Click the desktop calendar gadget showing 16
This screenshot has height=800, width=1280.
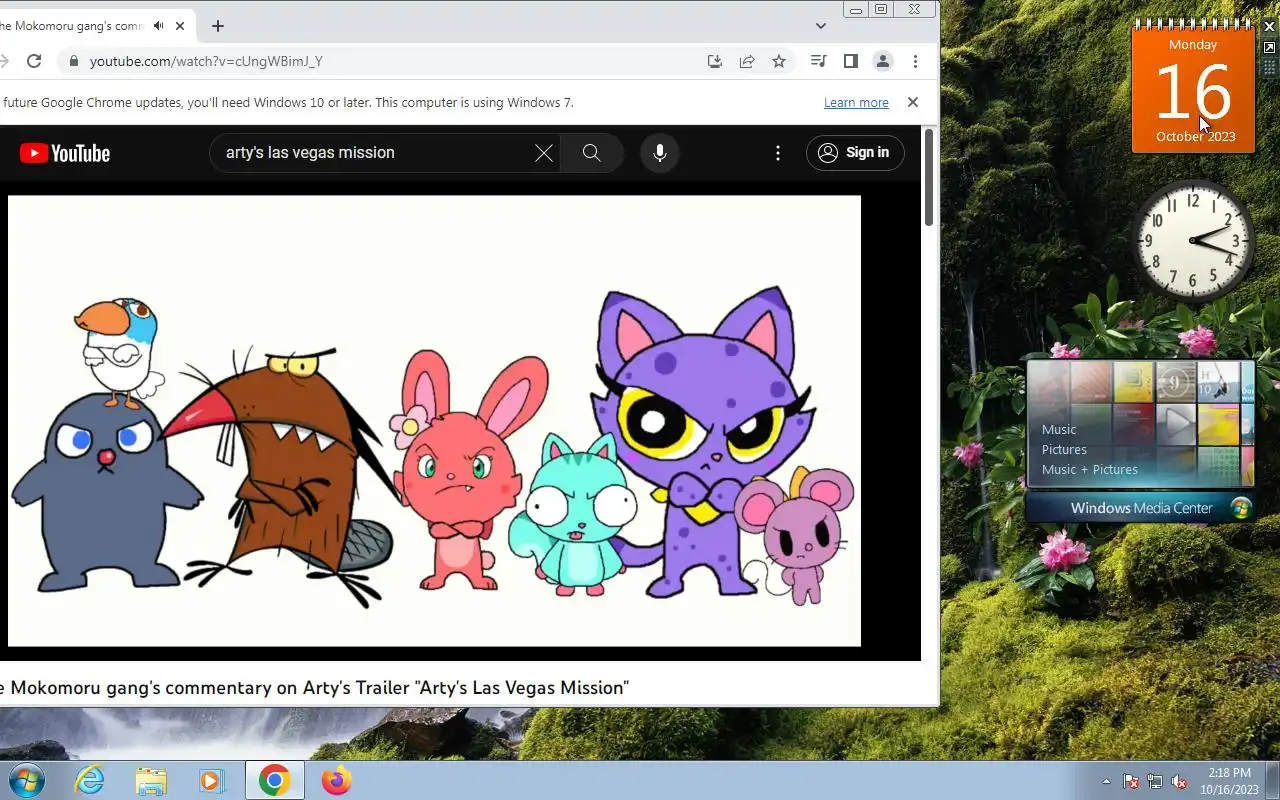(x=1193, y=89)
